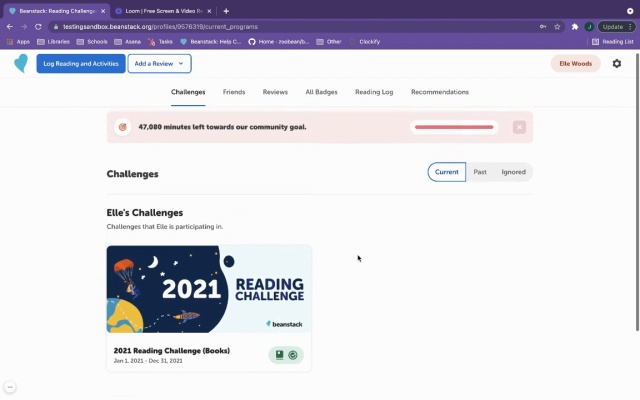Open the Other bookmark folder
This screenshot has height=400, width=640.
pos(329,42)
